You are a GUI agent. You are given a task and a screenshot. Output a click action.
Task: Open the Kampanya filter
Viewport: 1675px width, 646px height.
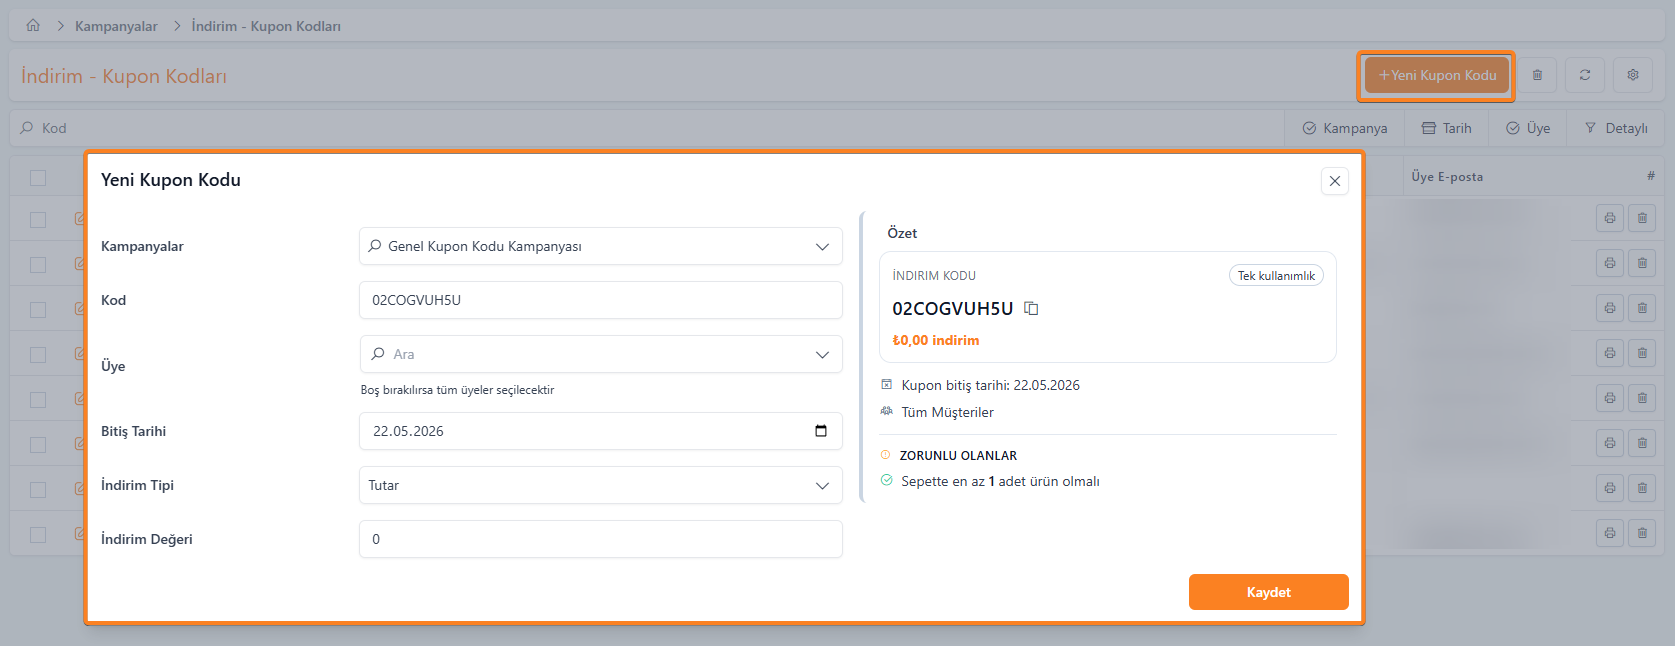pos(1345,128)
